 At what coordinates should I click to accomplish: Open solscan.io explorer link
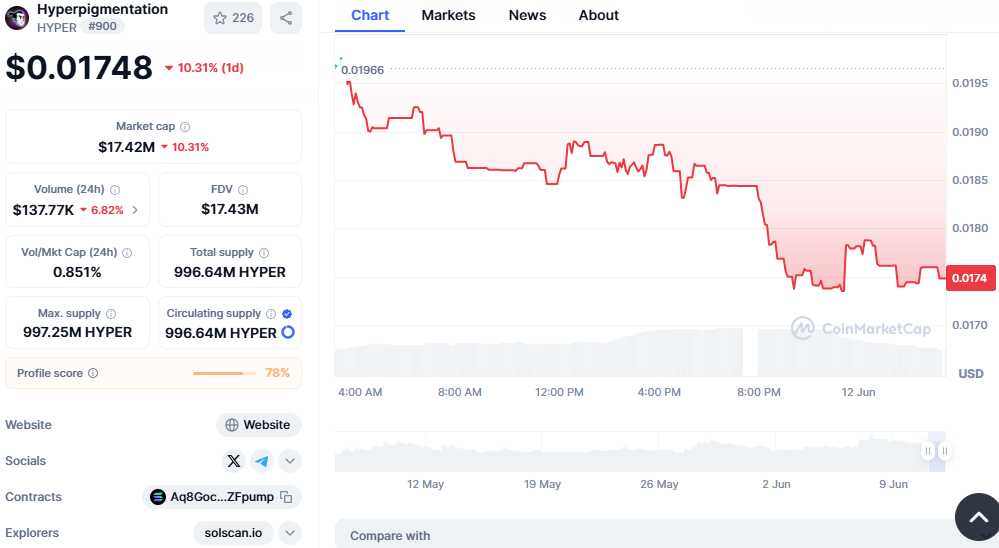tap(233, 533)
